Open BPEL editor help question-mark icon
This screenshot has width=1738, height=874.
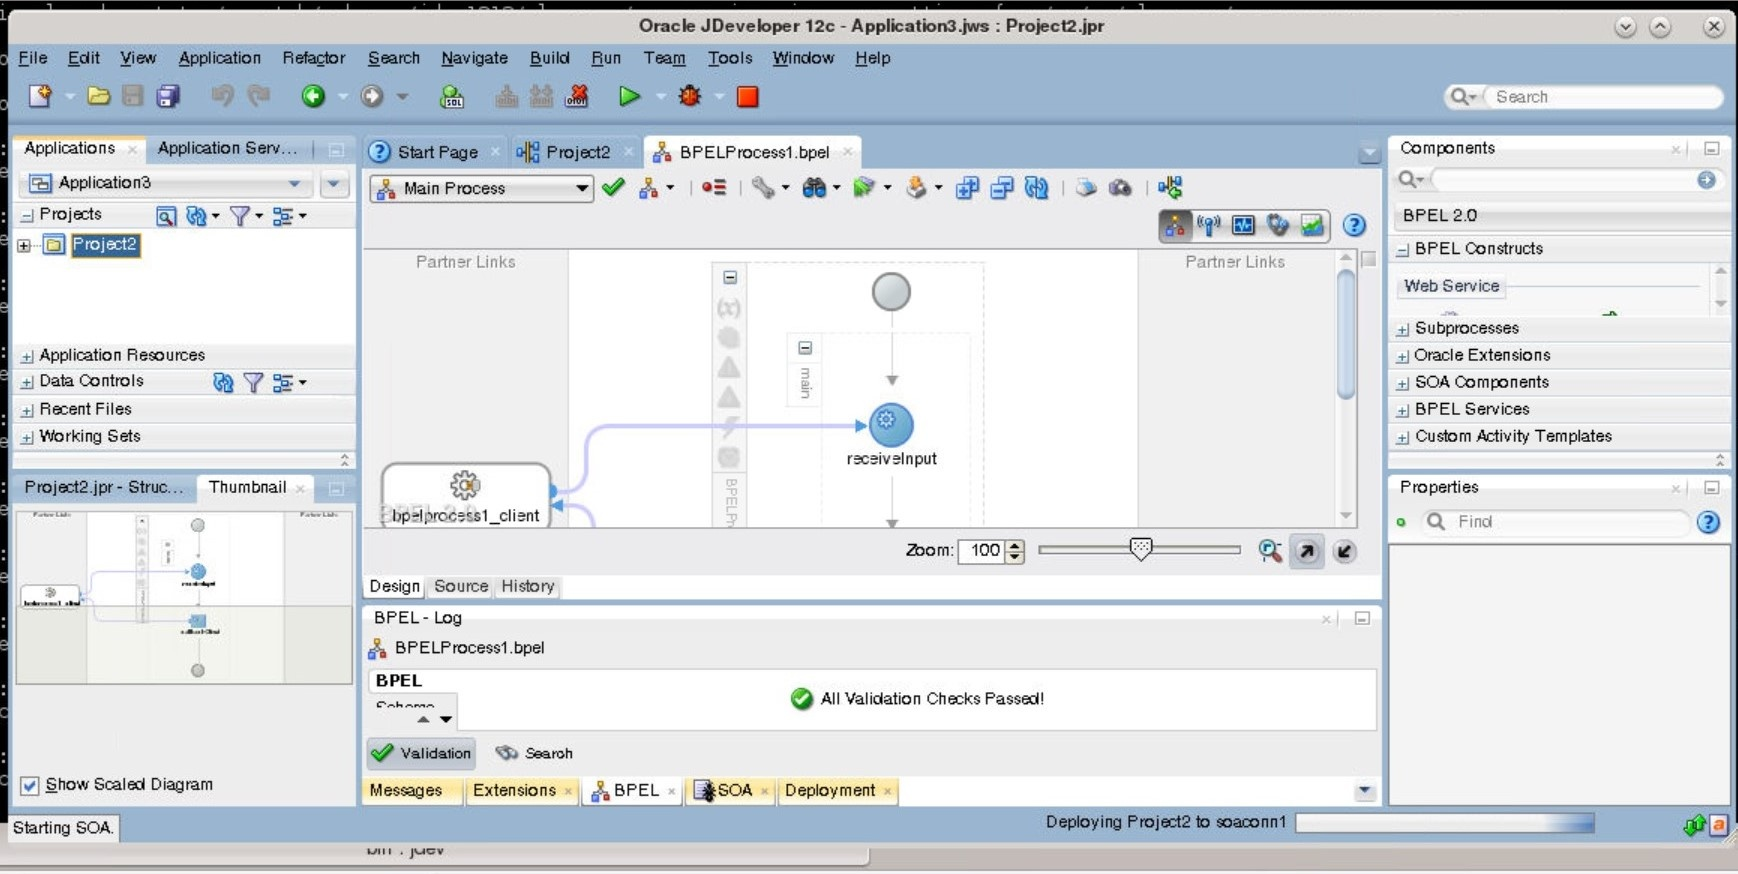point(1354,225)
